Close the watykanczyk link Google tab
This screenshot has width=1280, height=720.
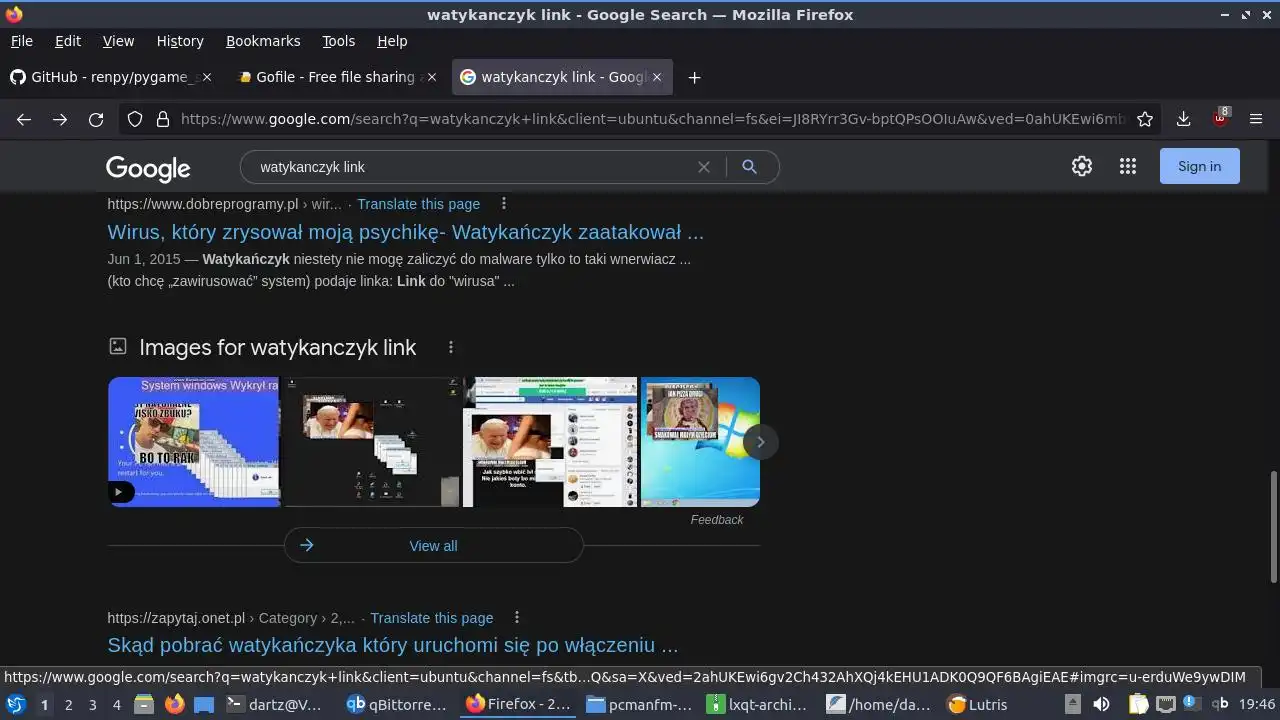point(657,77)
